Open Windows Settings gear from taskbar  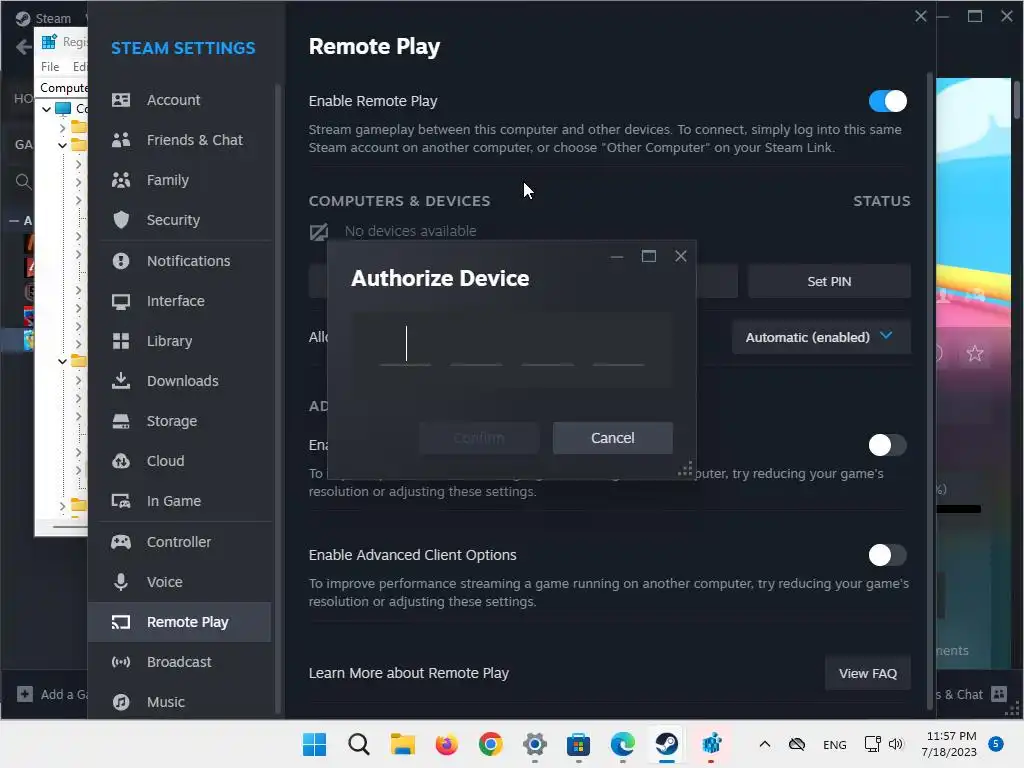[x=535, y=744]
